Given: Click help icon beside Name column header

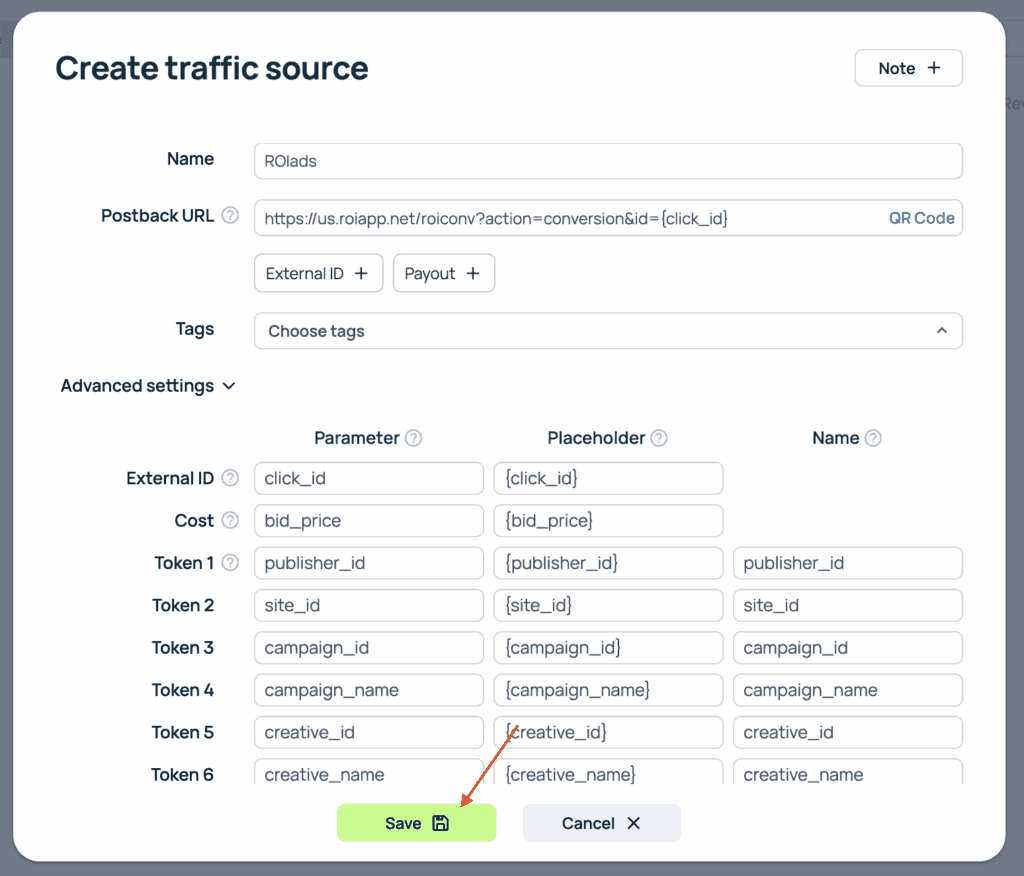Looking at the screenshot, I should pyautogui.click(x=873, y=438).
